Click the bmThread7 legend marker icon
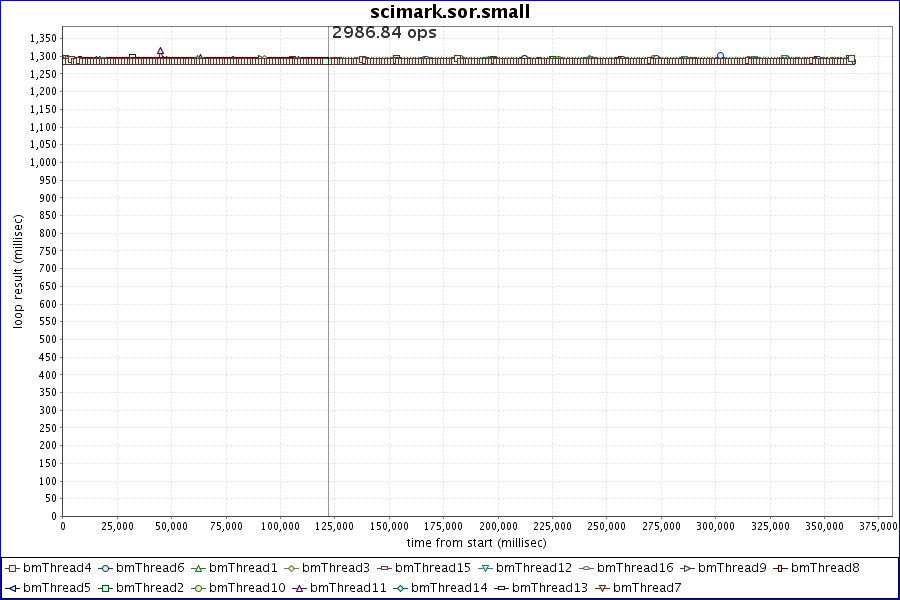The width and height of the screenshot is (900, 600). click(x=601, y=588)
